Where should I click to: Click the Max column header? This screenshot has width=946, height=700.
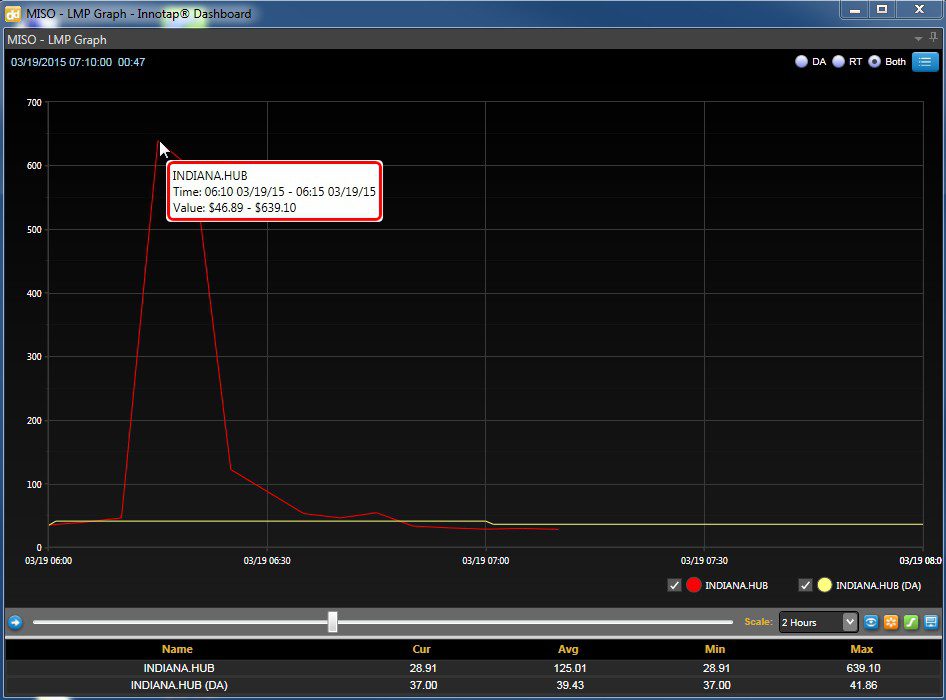[862, 649]
